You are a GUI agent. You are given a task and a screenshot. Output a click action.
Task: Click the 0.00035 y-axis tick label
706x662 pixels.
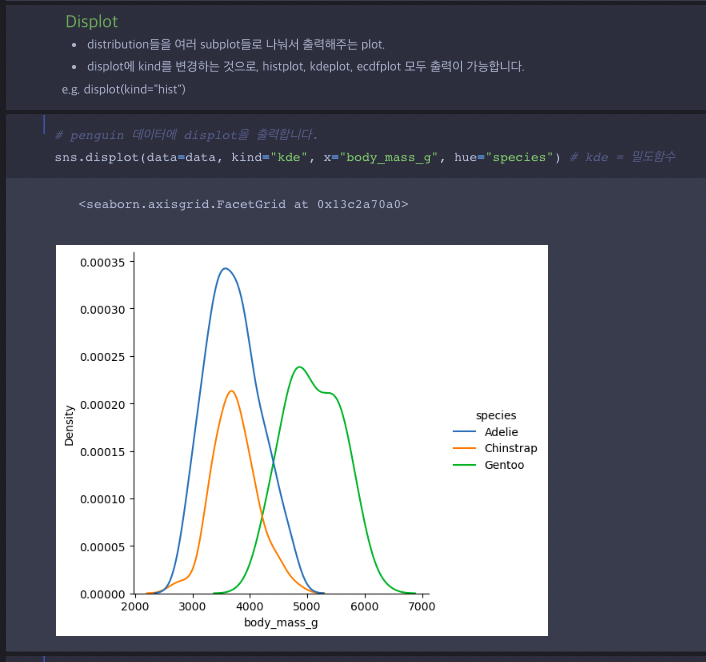[x=103, y=263]
